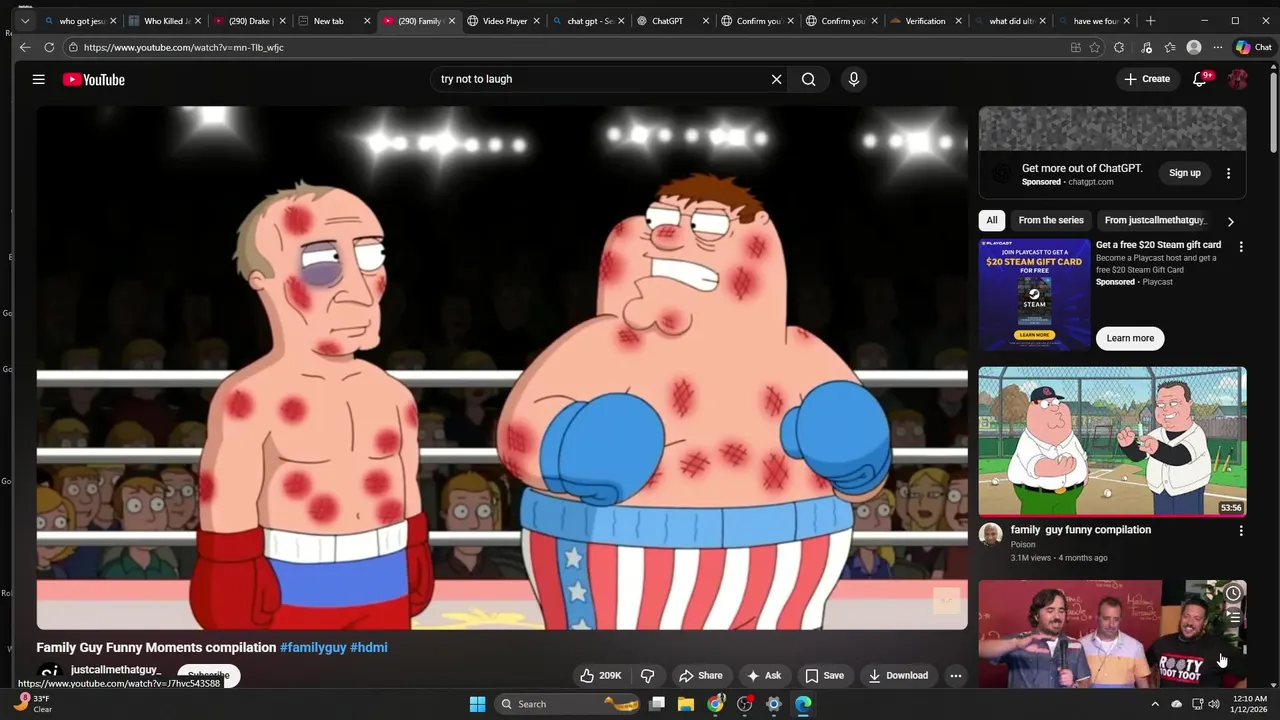Open the weather widget showing 33°F
Screen dimensions: 1280x720
pyautogui.click(x=33, y=704)
